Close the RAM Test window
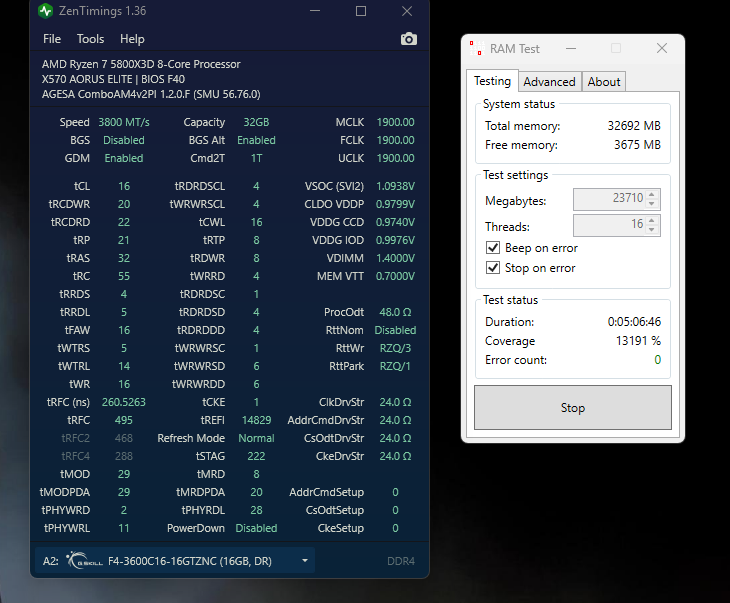This screenshot has height=603, width=730. 662,48
